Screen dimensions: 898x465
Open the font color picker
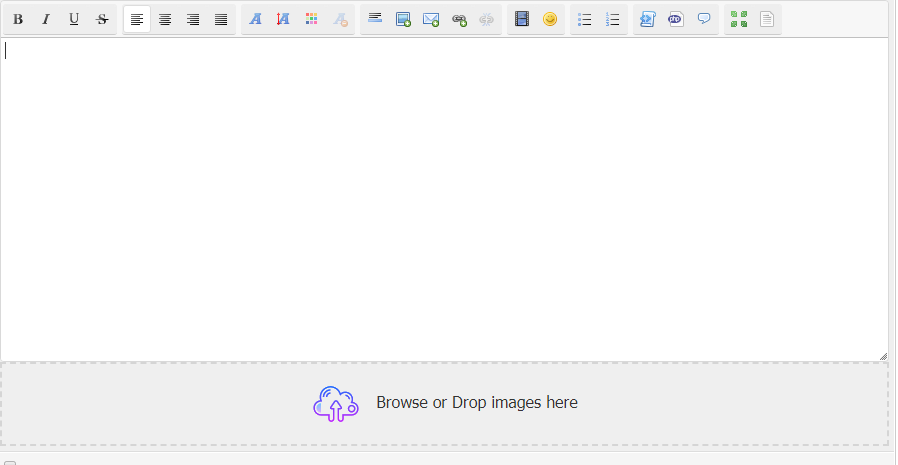tap(311, 19)
